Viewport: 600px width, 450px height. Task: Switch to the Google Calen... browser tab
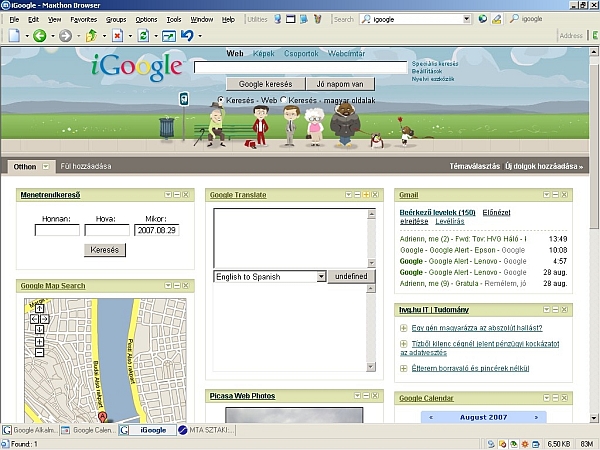(88, 430)
